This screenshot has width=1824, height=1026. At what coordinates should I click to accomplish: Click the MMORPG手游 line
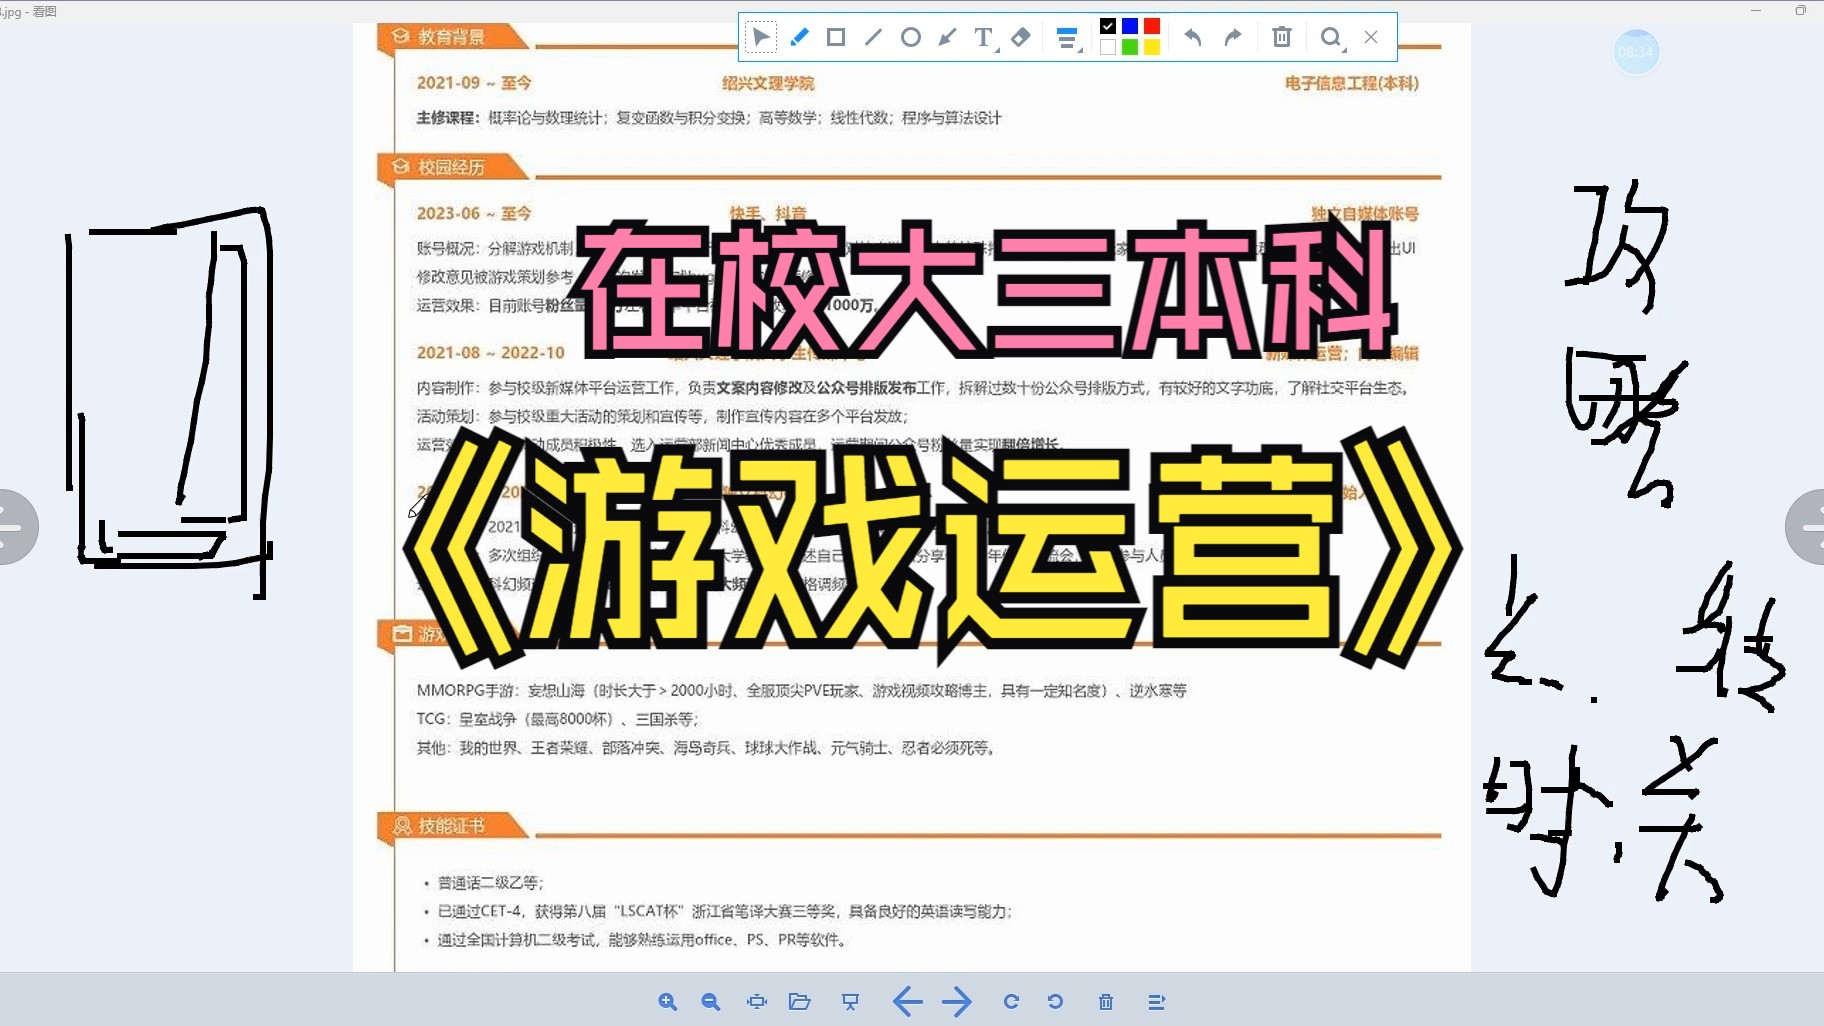point(802,691)
